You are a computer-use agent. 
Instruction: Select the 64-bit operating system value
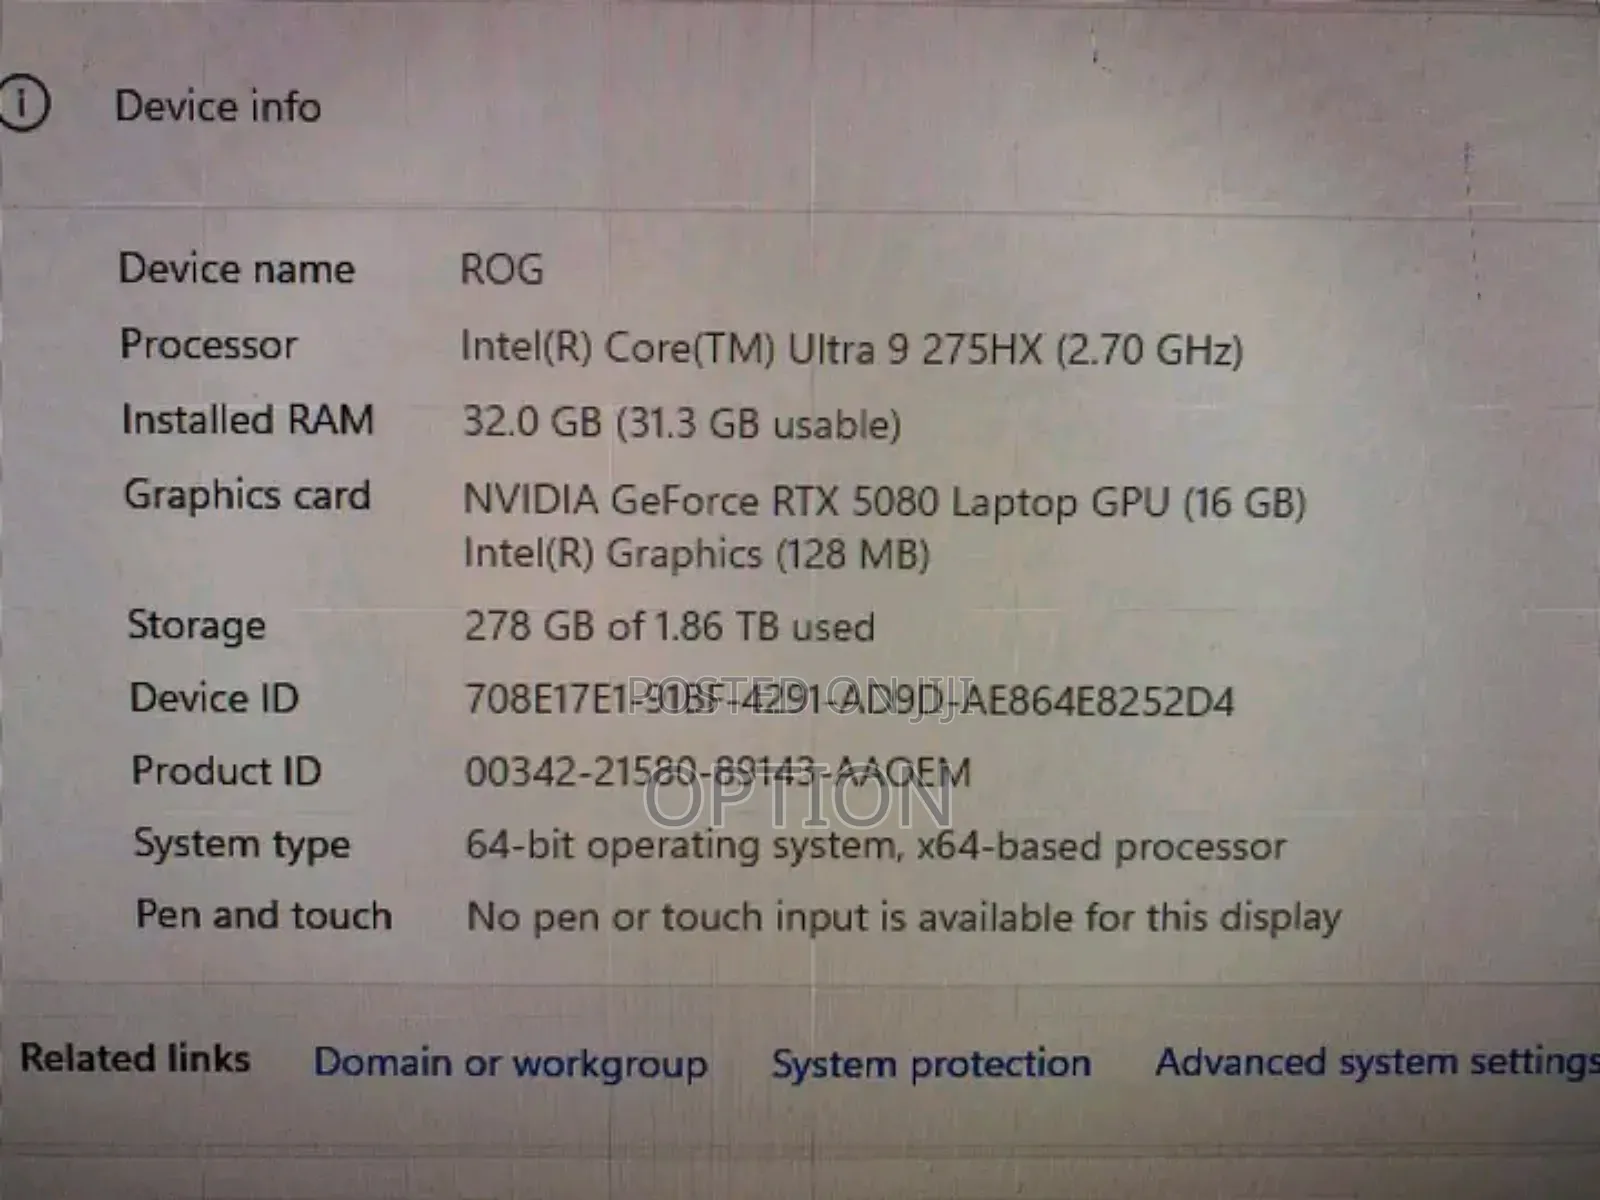[876, 846]
